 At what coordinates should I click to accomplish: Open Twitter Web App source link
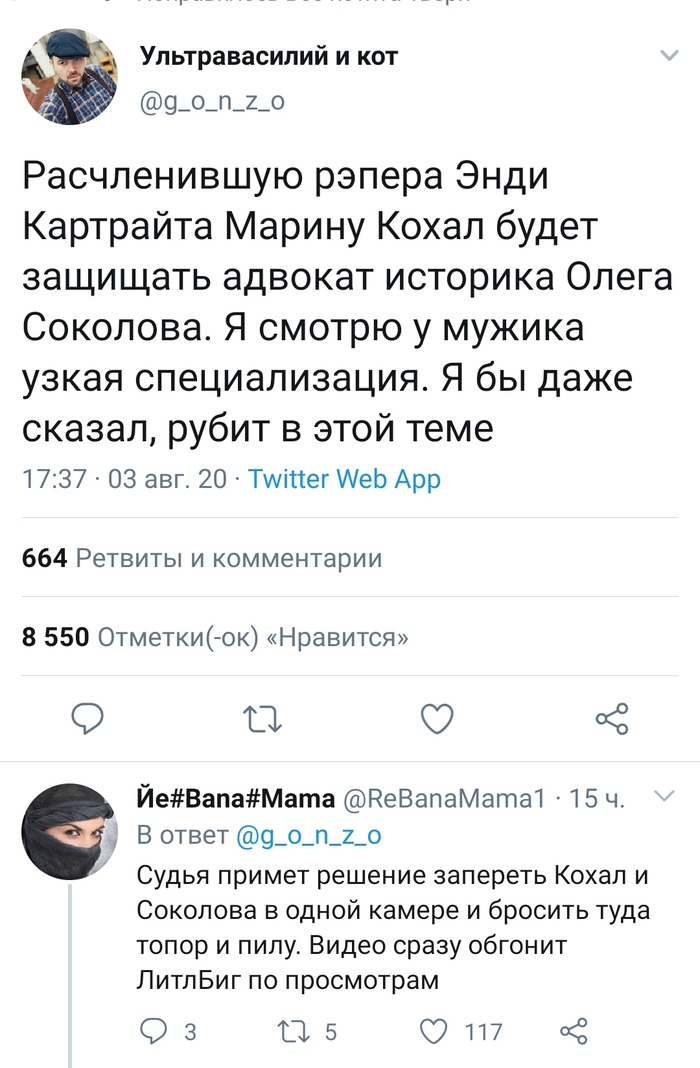tap(344, 479)
